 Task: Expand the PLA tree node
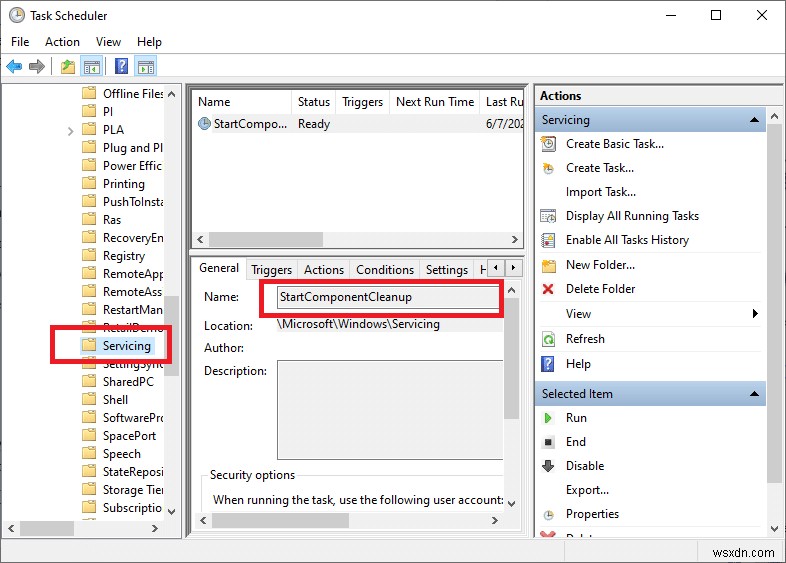(70, 131)
